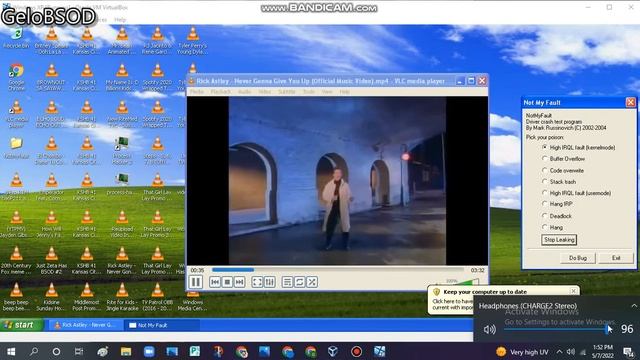This screenshot has height=360, width=640.
Task: Open the Audio menu in VLC
Action: [244, 92]
